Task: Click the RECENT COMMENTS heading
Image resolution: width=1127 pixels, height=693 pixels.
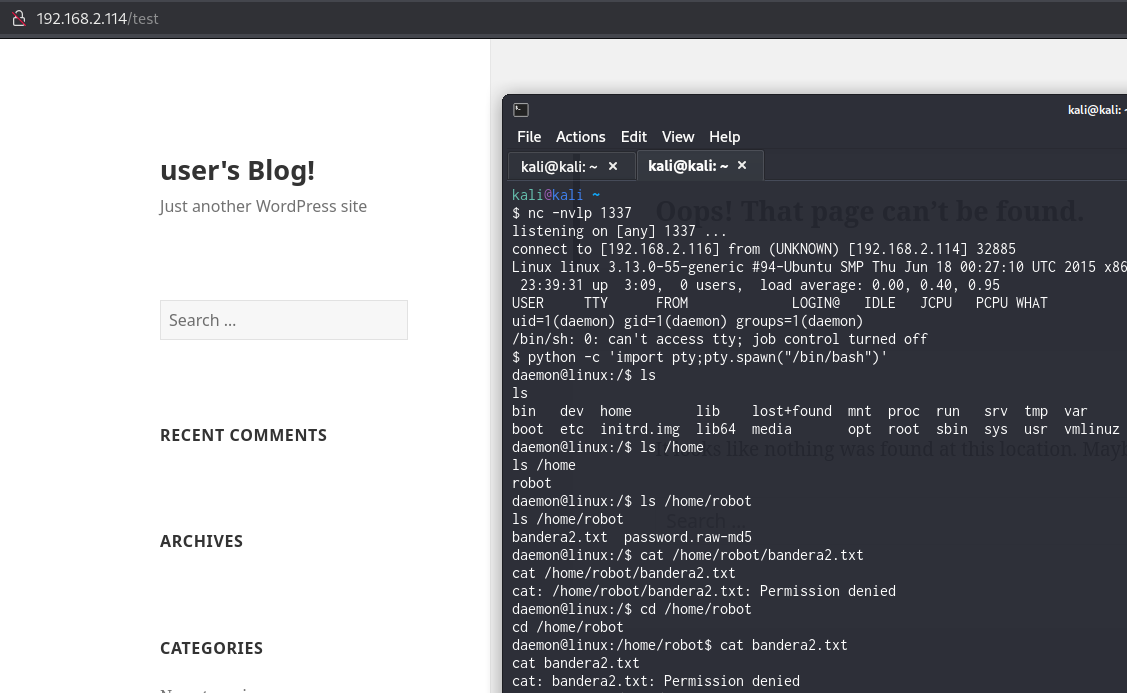Action: click(243, 435)
